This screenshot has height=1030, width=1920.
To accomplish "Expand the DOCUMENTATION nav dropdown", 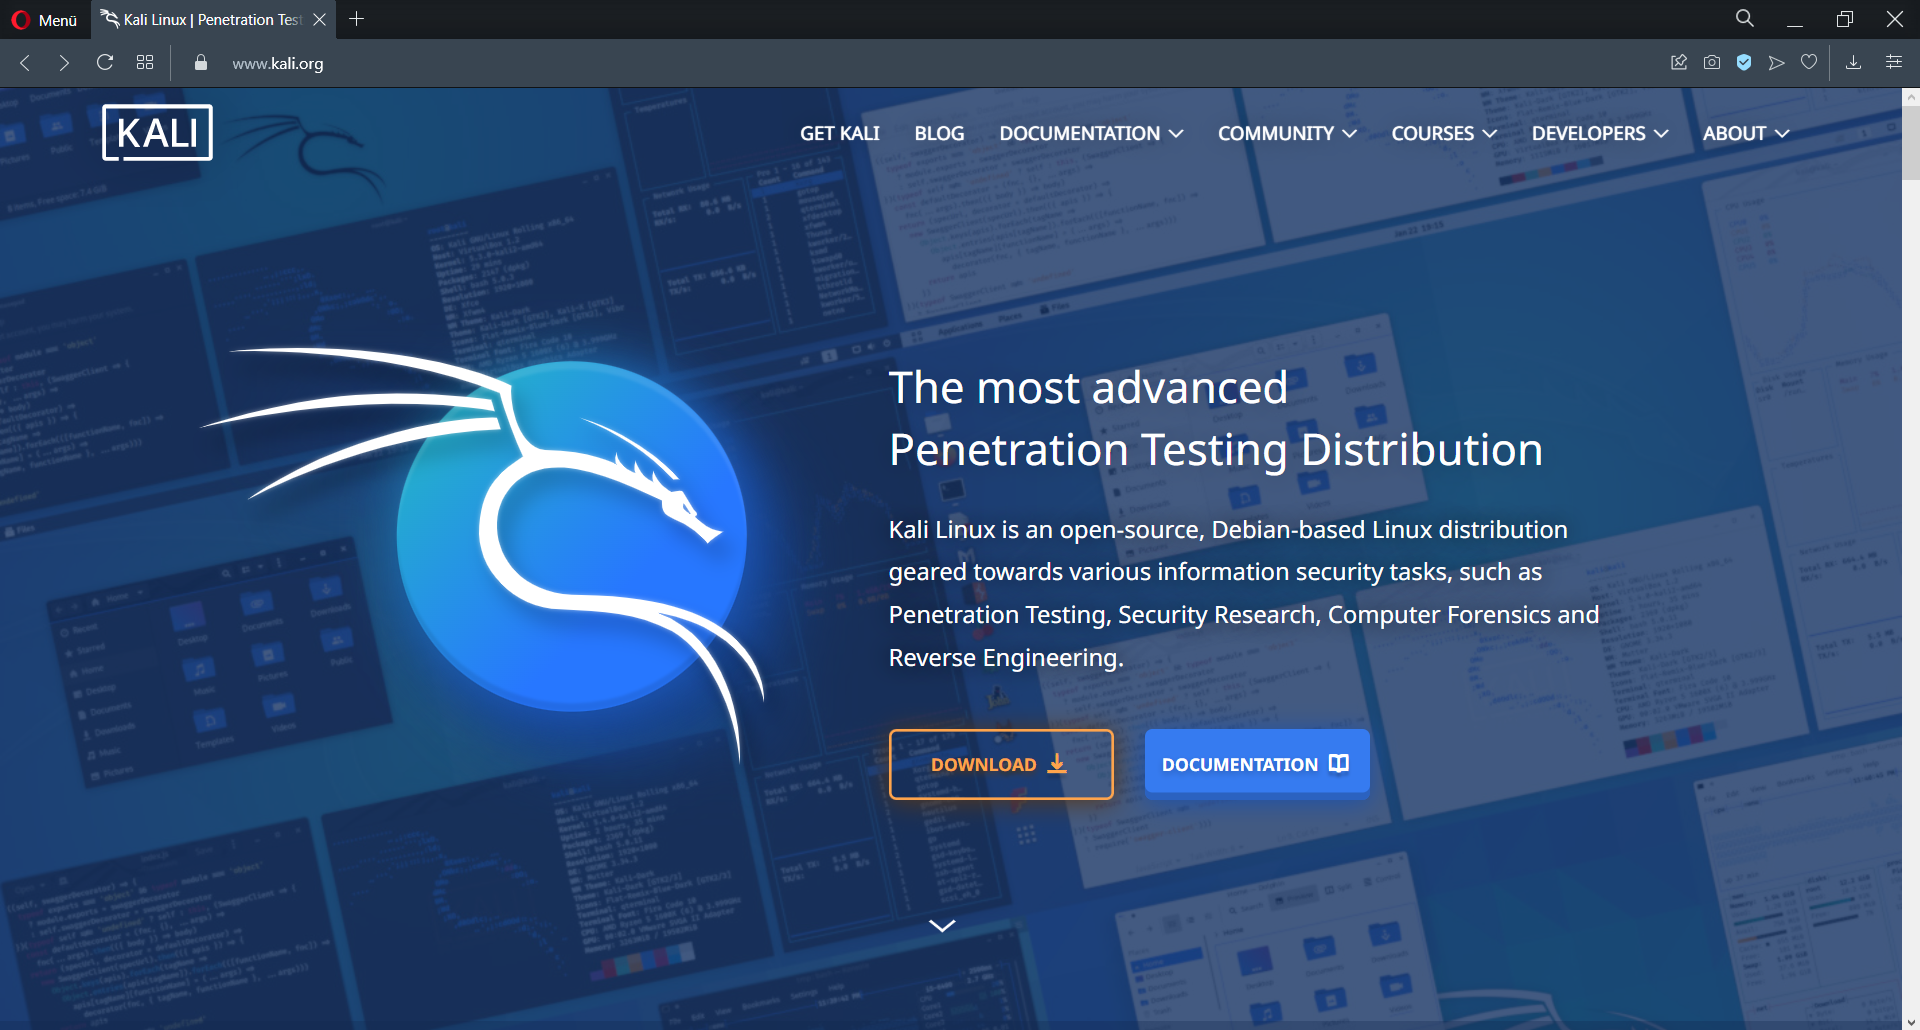I will click(x=1091, y=133).
